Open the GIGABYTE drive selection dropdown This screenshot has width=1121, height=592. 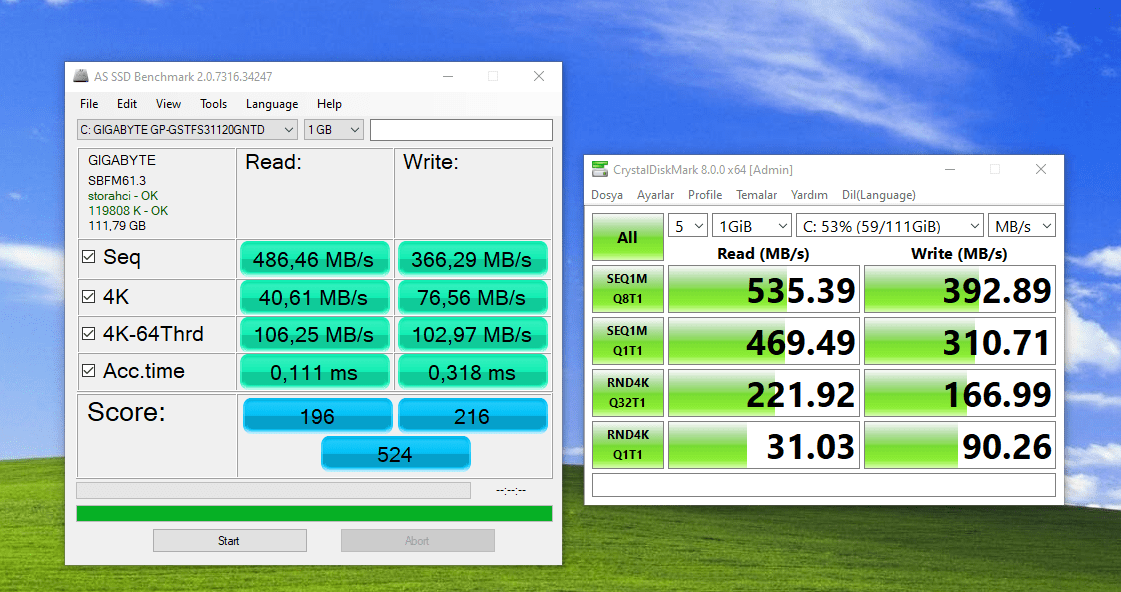pos(187,129)
